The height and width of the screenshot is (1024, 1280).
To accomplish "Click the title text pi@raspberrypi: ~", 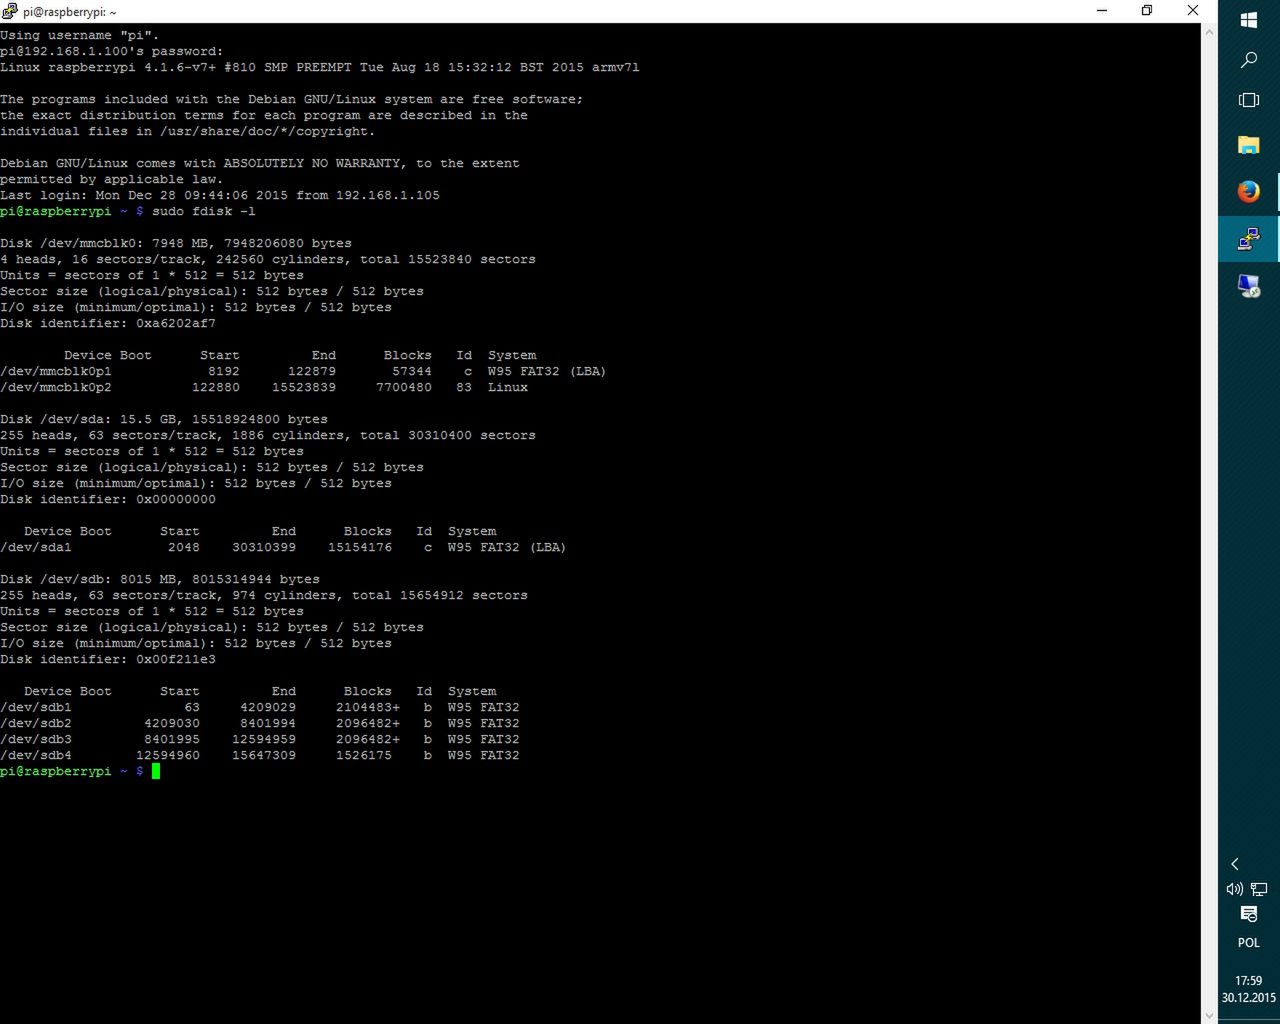I will (70, 12).
